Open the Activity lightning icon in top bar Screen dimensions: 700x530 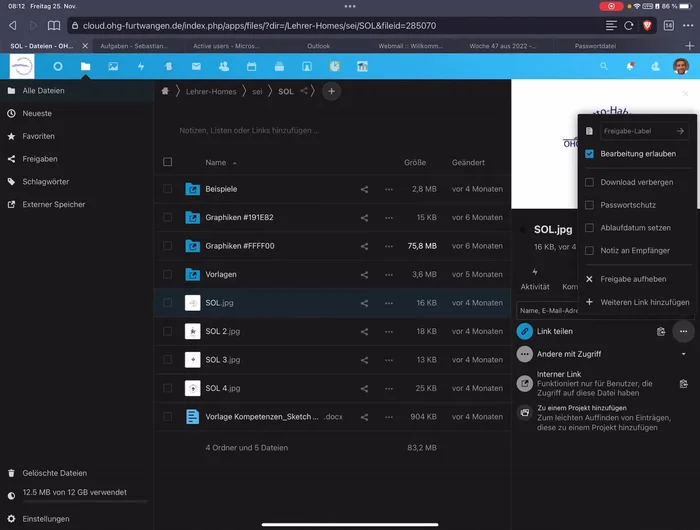click(x=141, y=66)
